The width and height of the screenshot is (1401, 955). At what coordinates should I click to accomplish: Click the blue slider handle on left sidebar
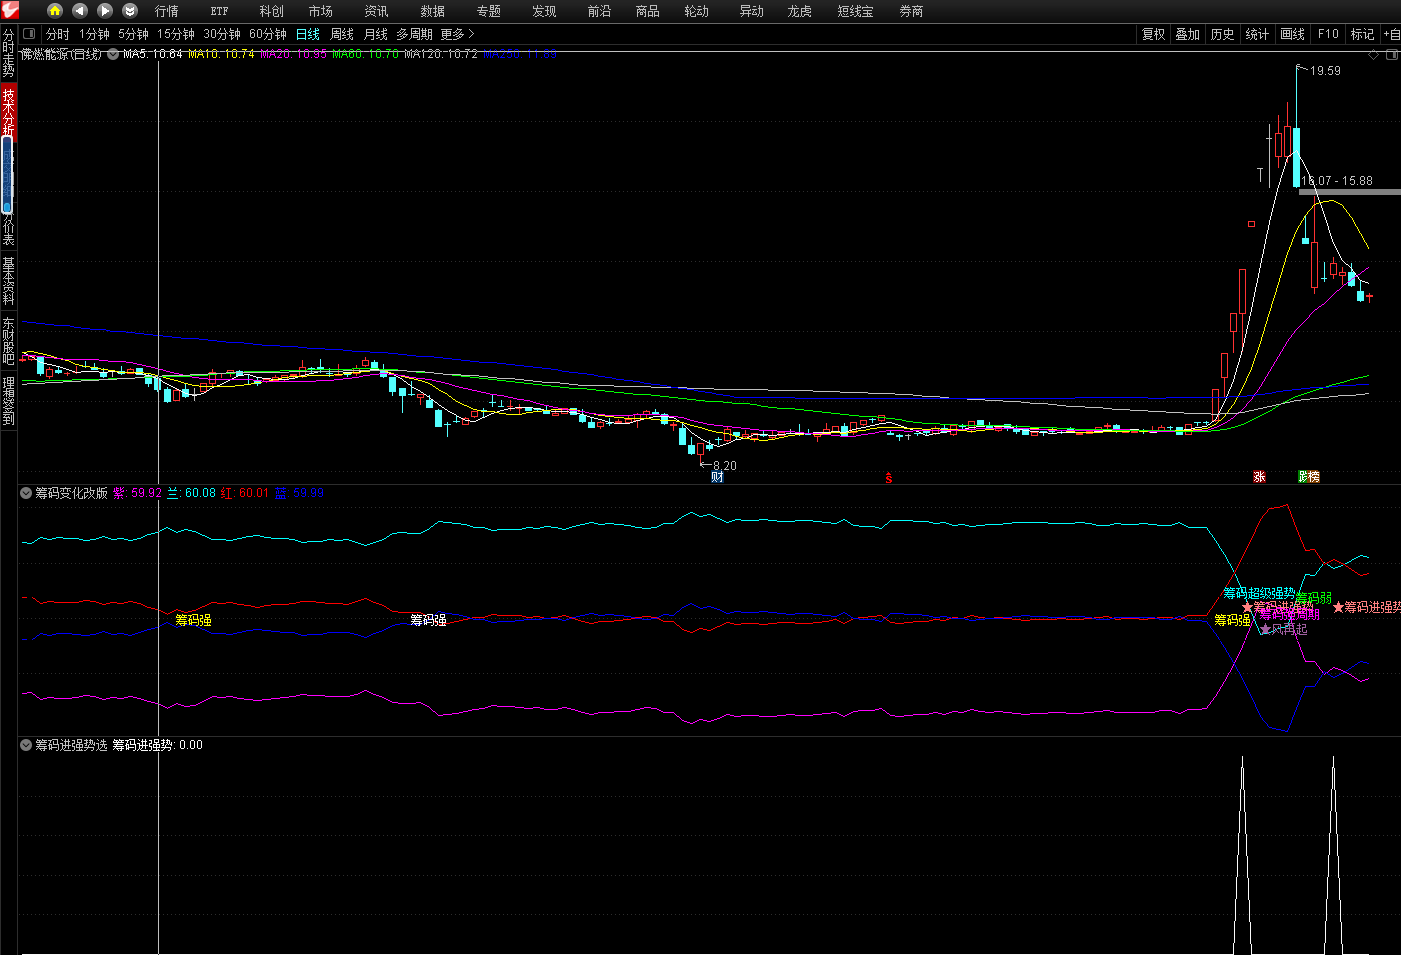7,174
